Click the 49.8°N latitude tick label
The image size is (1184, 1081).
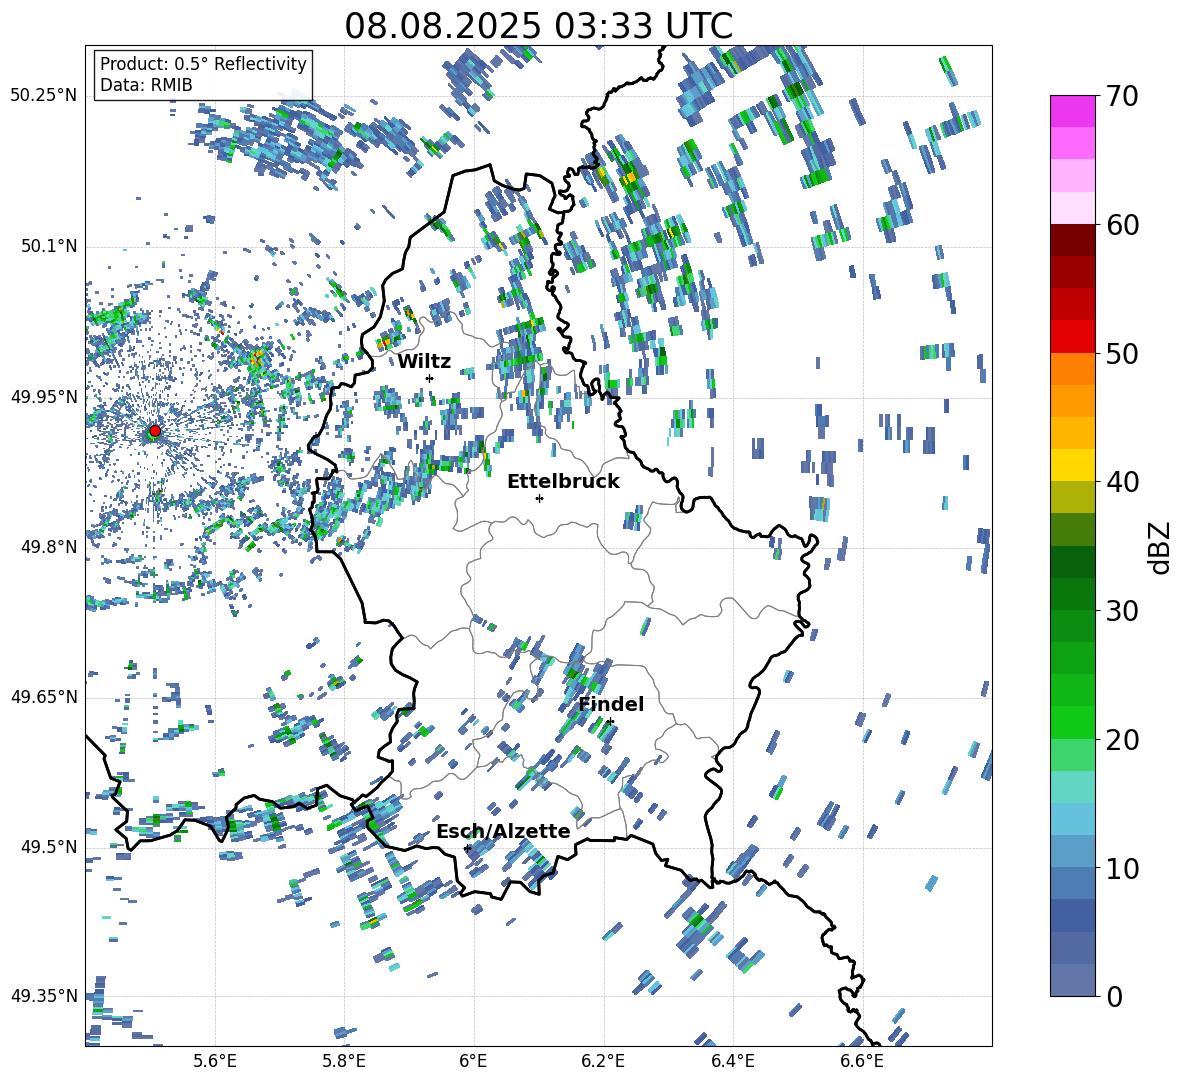point(48,547)
